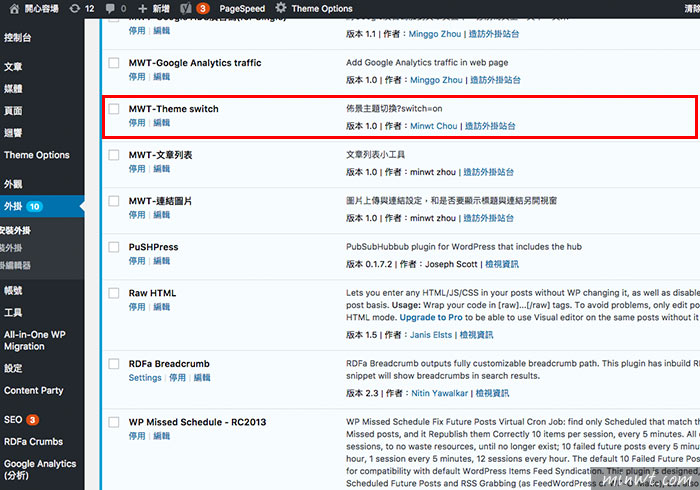This screenshot has height=490, width=700.
Task: Click 停用 under Raw HTML
Action: (137, 307)
